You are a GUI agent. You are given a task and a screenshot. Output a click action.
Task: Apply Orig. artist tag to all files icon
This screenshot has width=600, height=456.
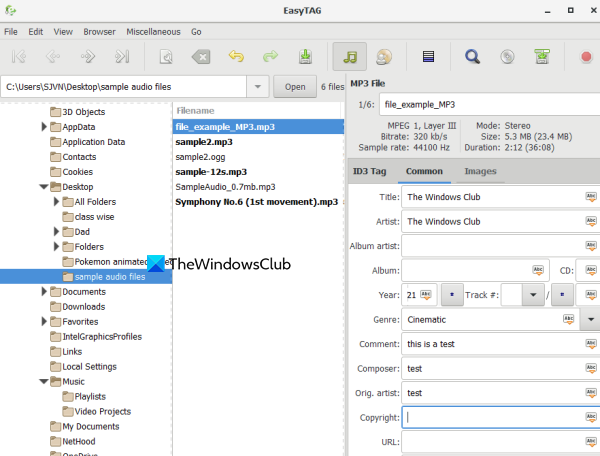(x=591, y=393)
